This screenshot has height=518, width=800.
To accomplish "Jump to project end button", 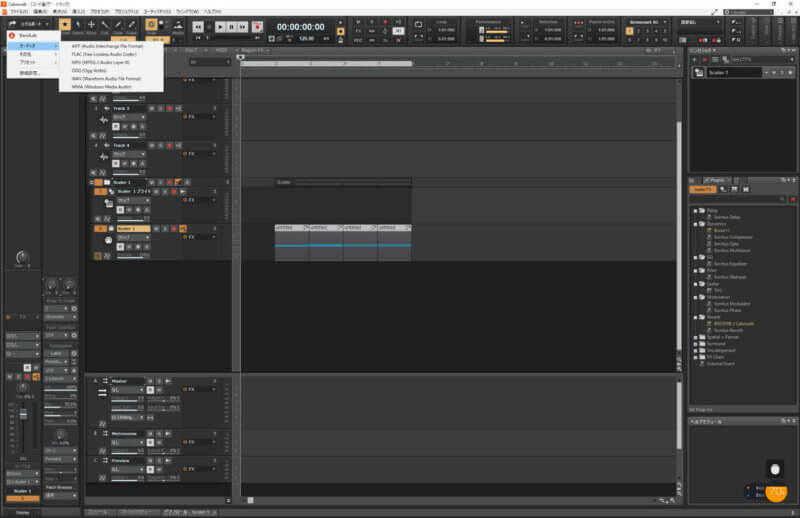I will 257,38.
